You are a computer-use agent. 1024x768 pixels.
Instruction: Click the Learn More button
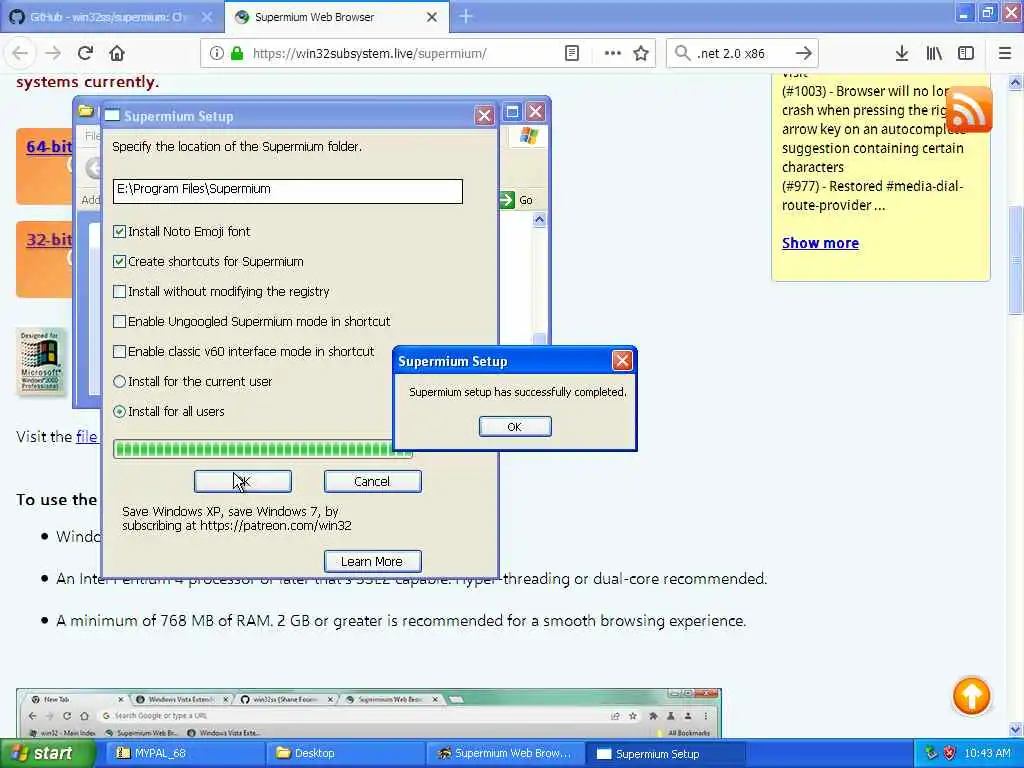coord(372,561)
